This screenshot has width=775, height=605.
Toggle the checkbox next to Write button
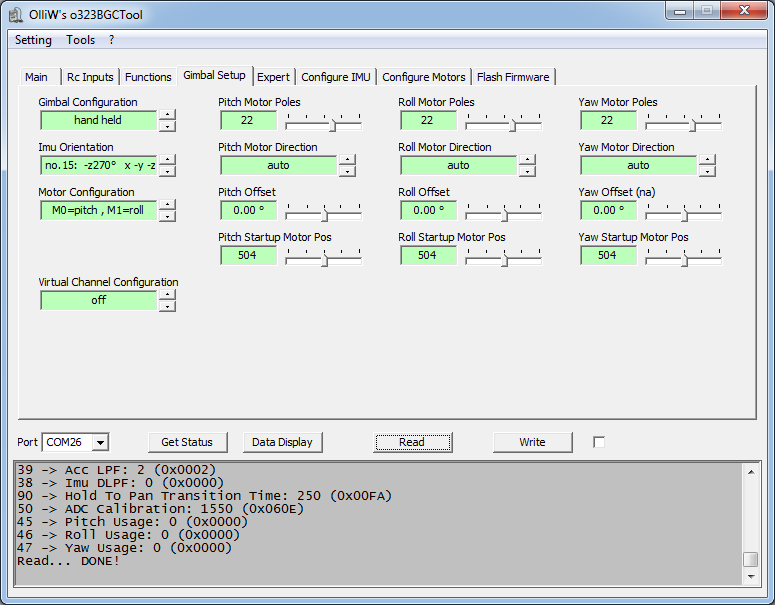(599, 442)
